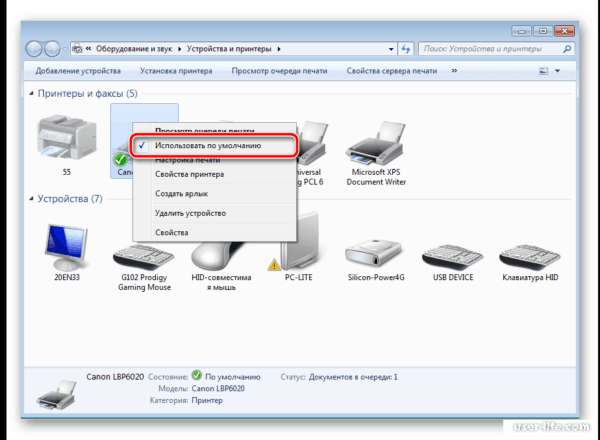Click the 'Установка принтера' toolbar button
Viewport: 600px width, 440px height.
pos(175,71)
